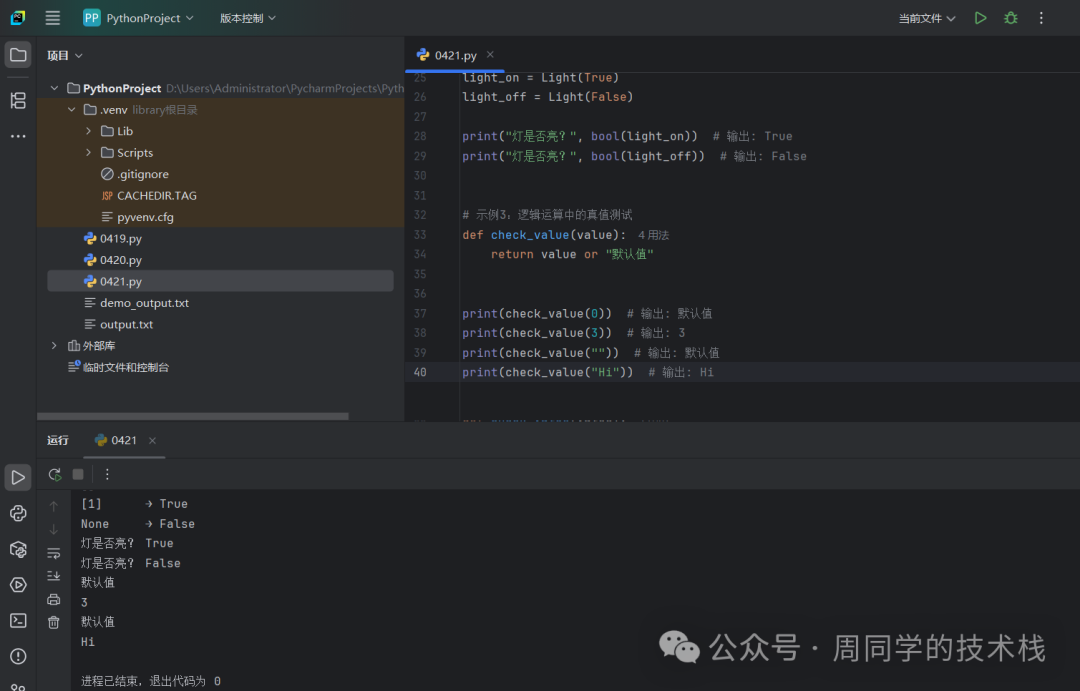The image size is (1080, 691).
Task: Toggle scroll to end in run console
Action: click(x=54, y=576)
